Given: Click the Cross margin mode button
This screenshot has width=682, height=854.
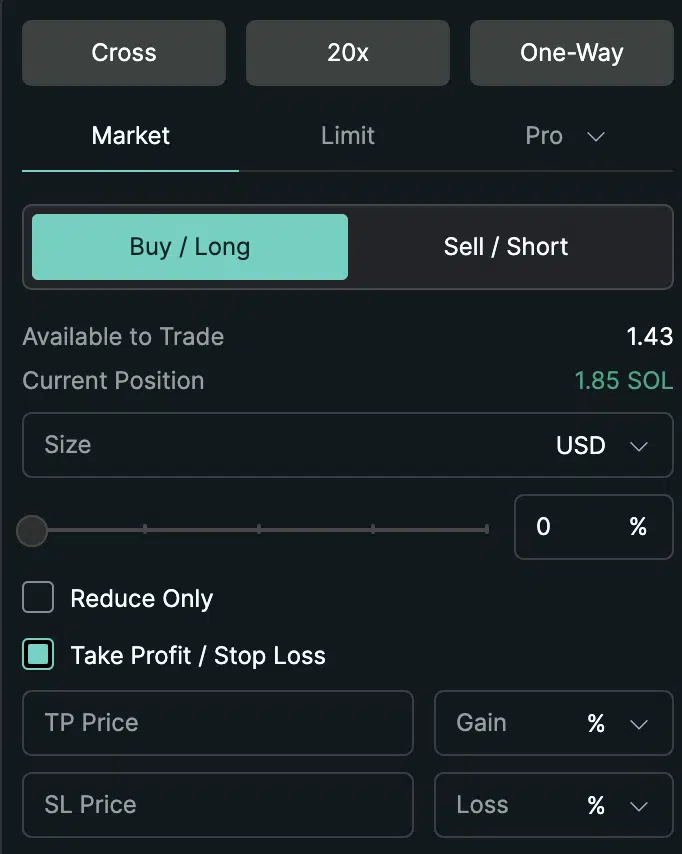Looking at the screenshot, I should [124, 53].
